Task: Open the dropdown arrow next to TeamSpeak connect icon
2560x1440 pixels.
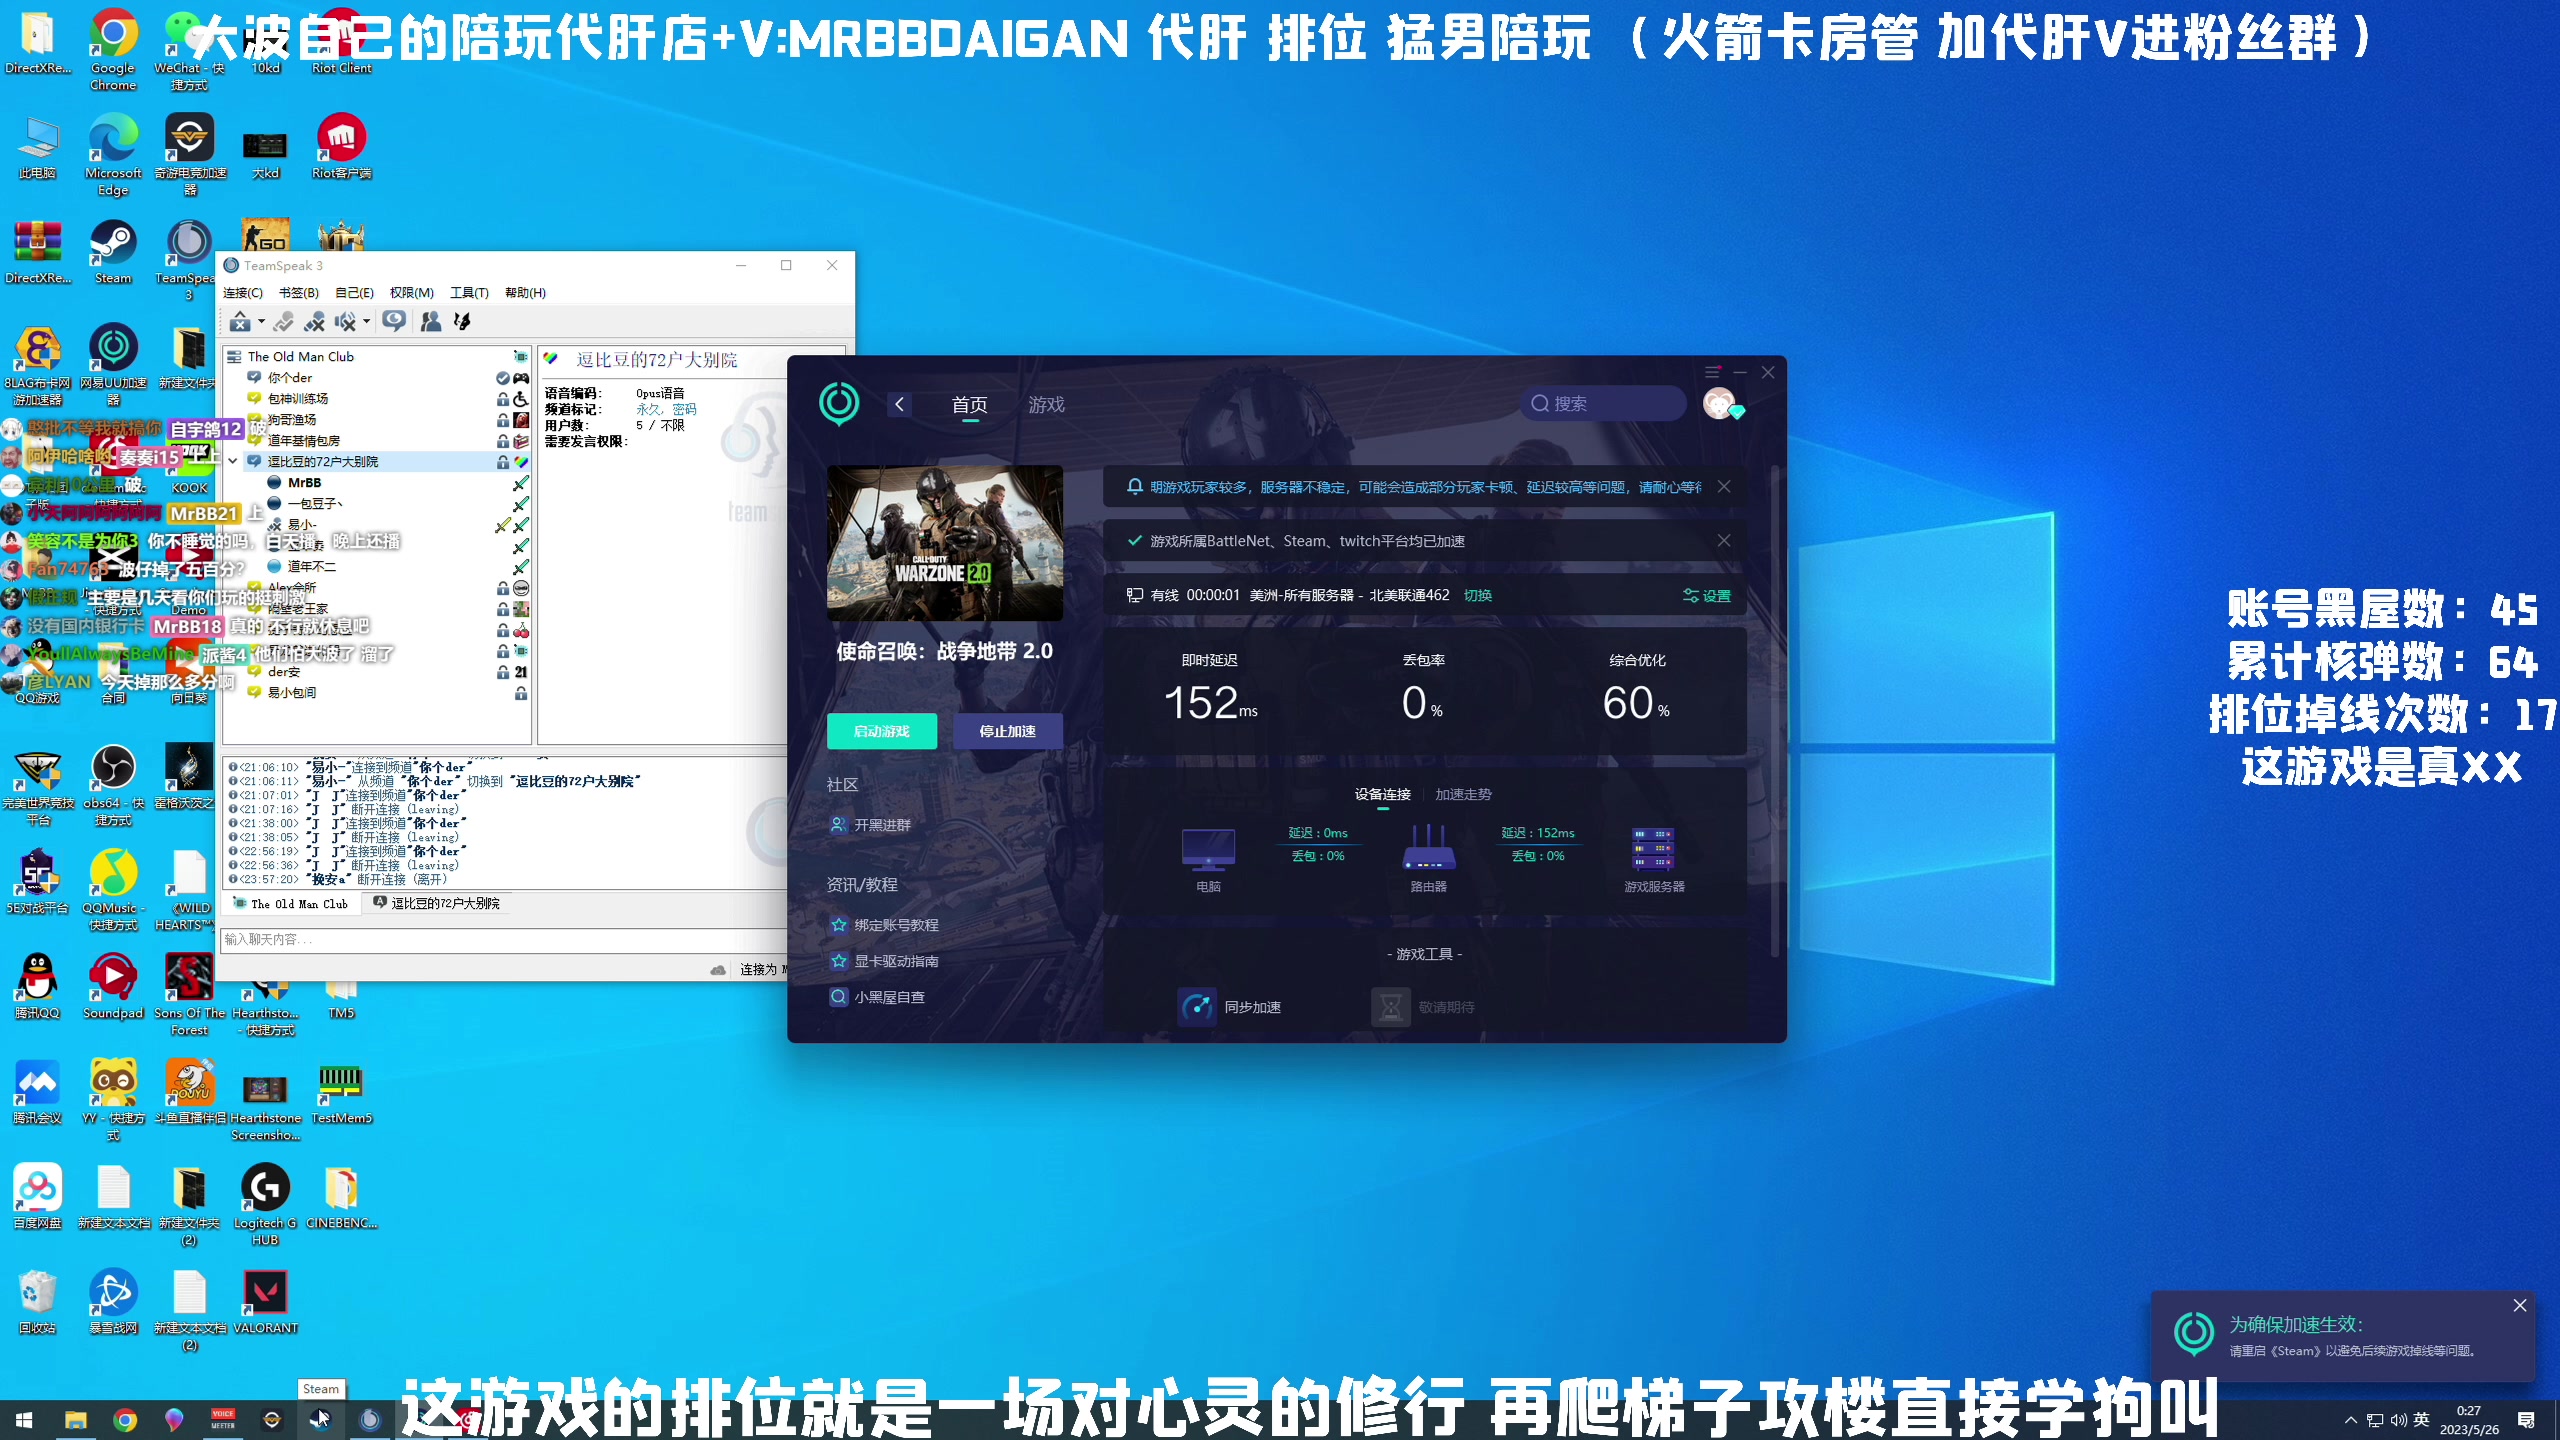Action: coord(261,322)
